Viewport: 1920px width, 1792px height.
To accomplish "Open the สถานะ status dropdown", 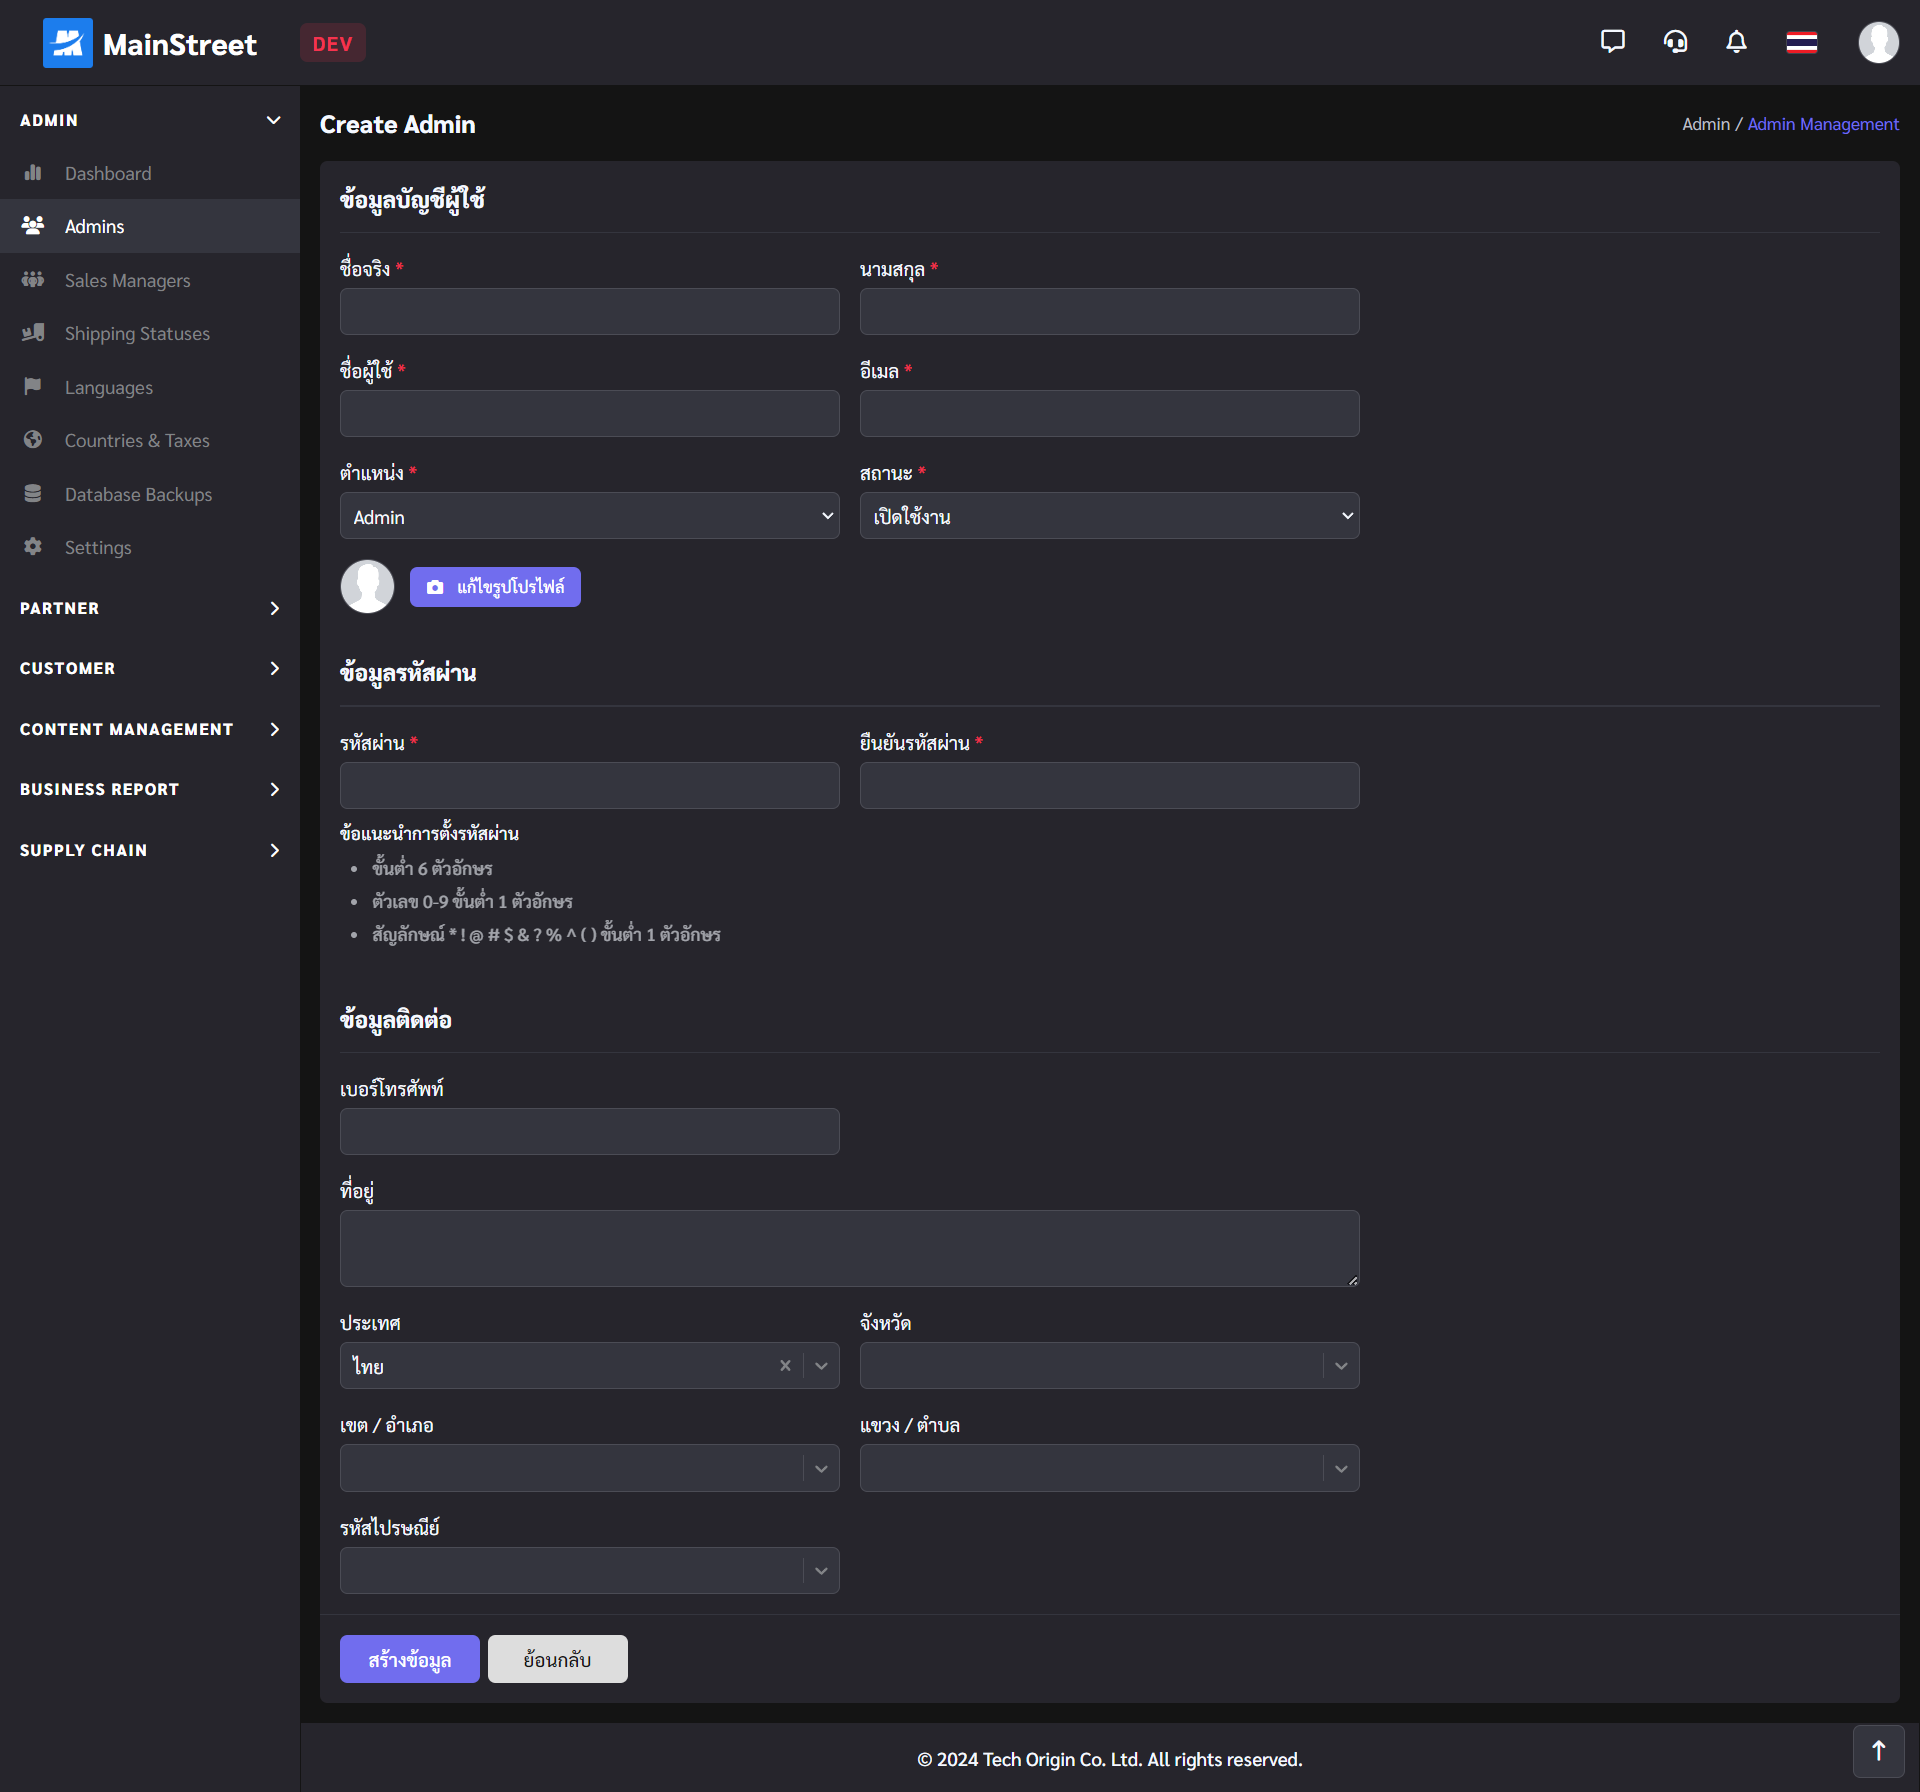I will coord(1109,516).
